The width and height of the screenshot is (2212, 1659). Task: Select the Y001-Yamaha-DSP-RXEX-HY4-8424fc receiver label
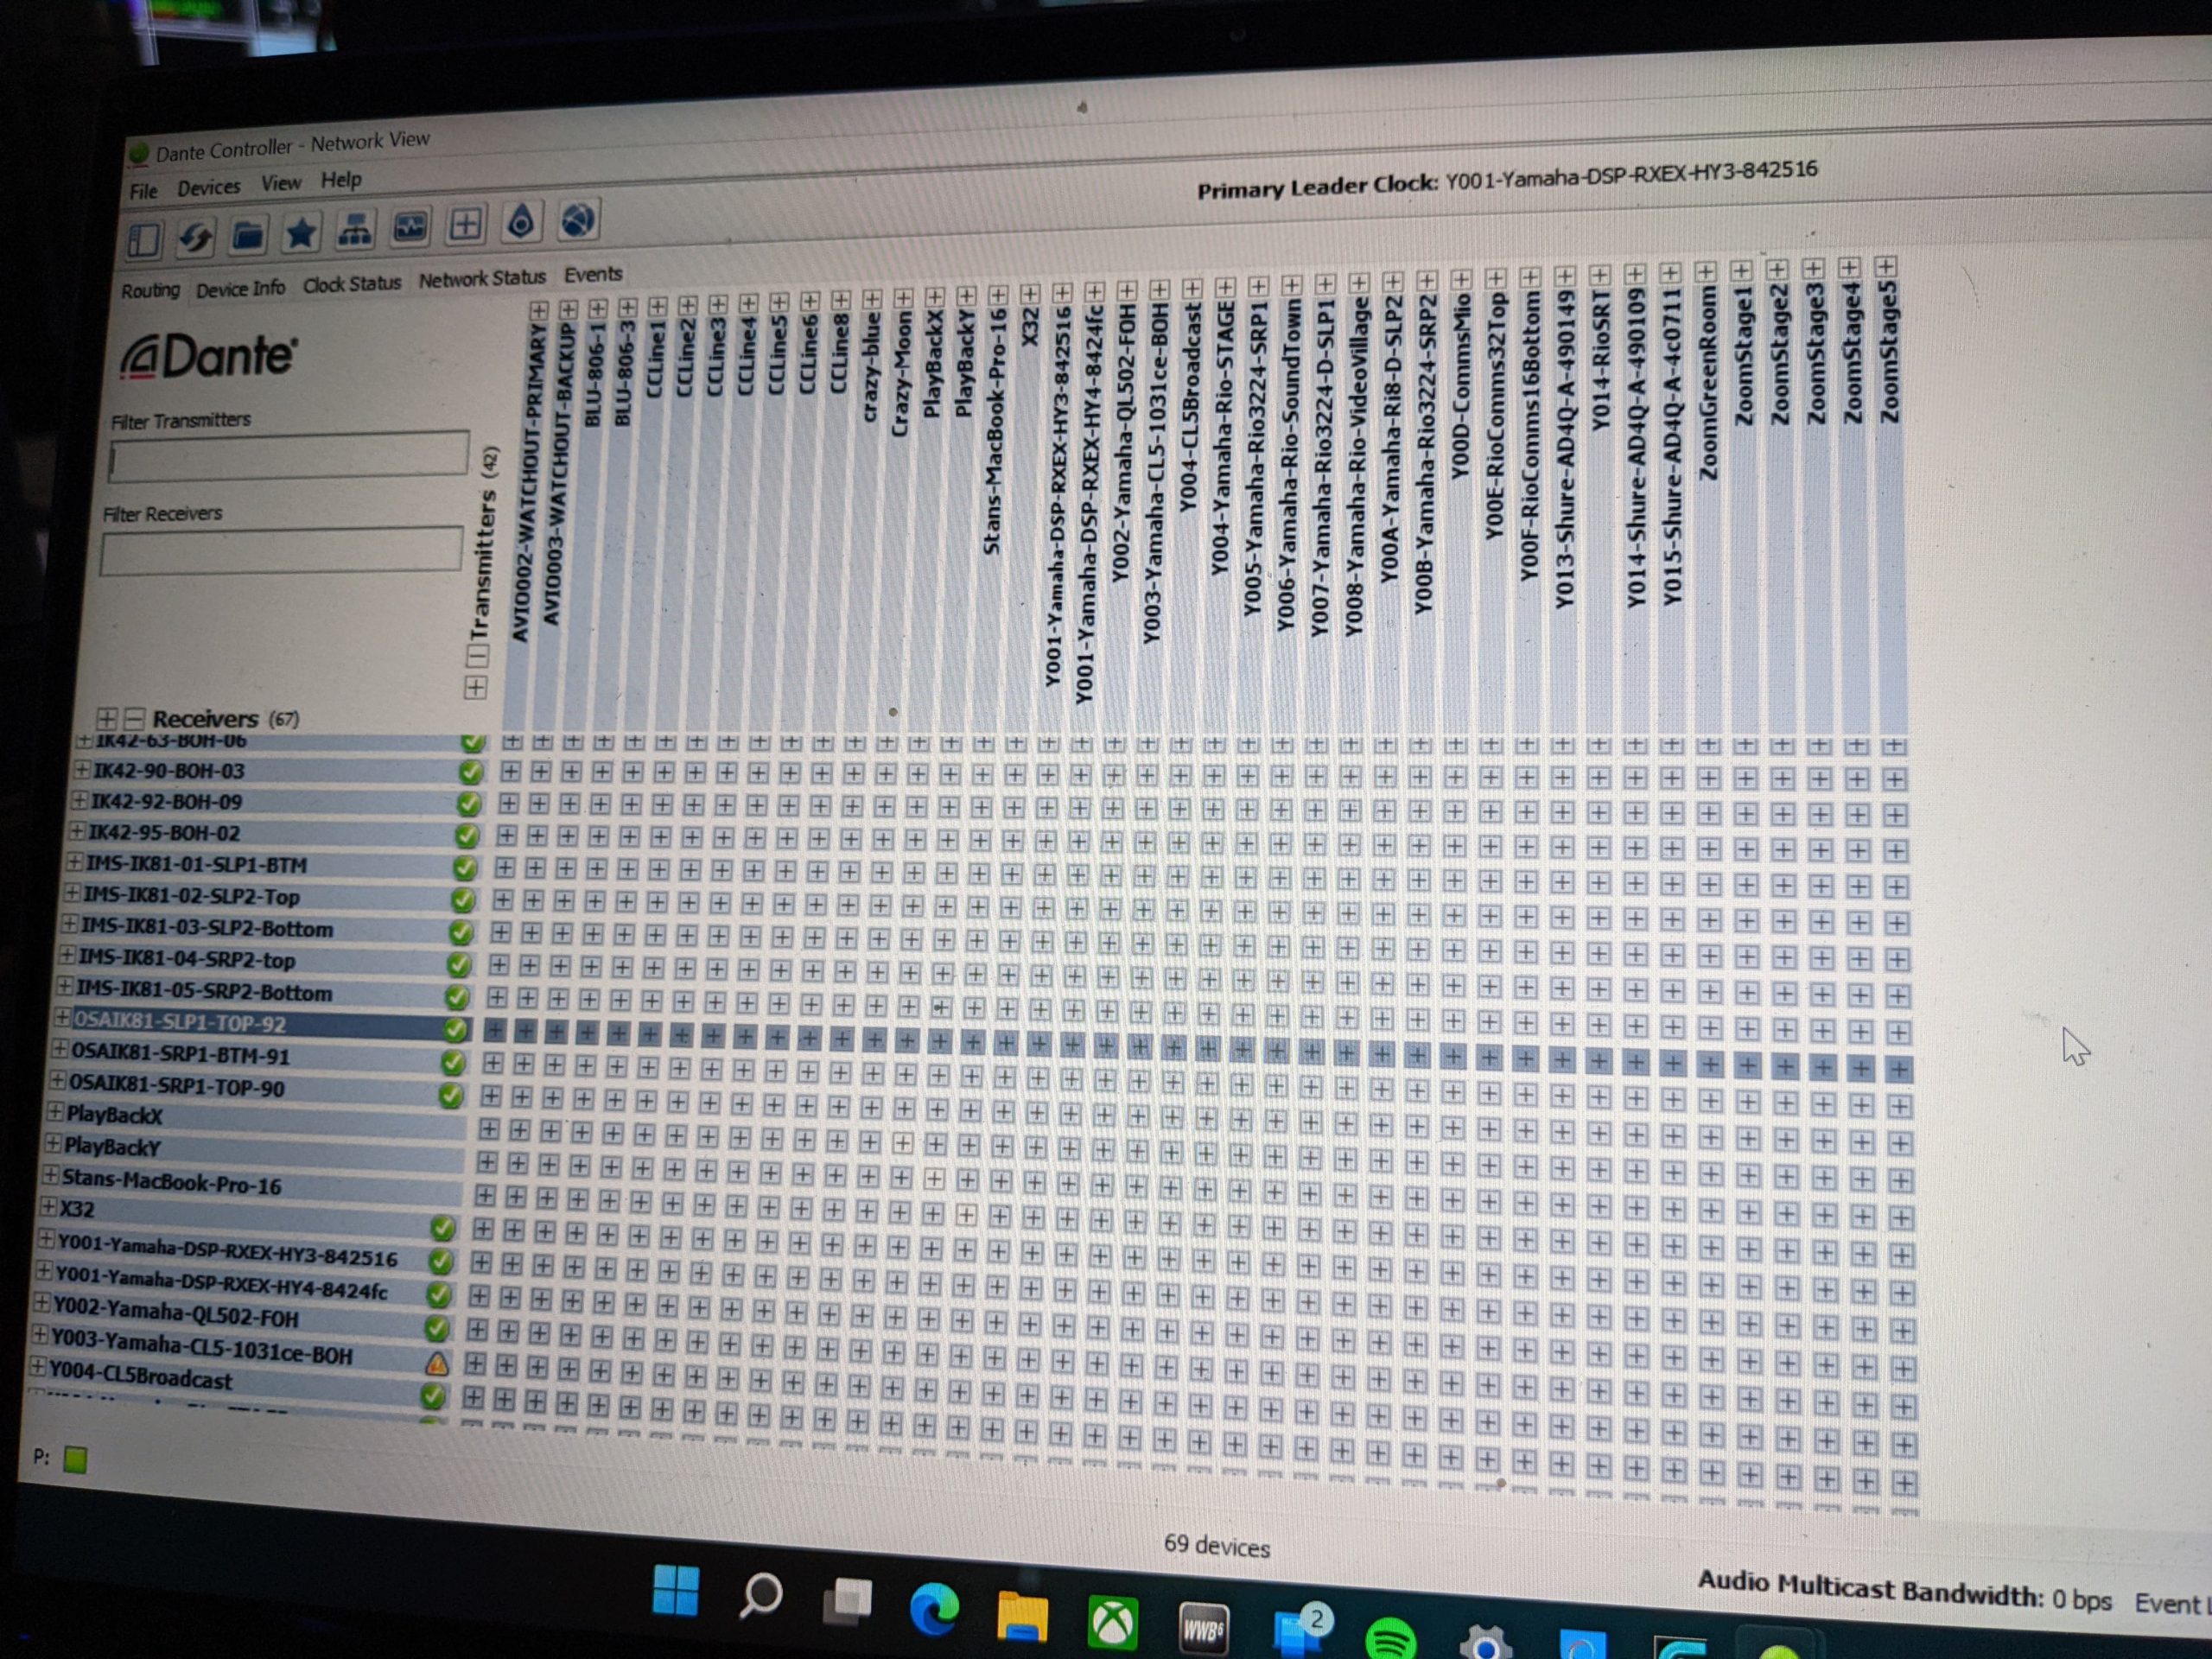(x=221, y=1283)
